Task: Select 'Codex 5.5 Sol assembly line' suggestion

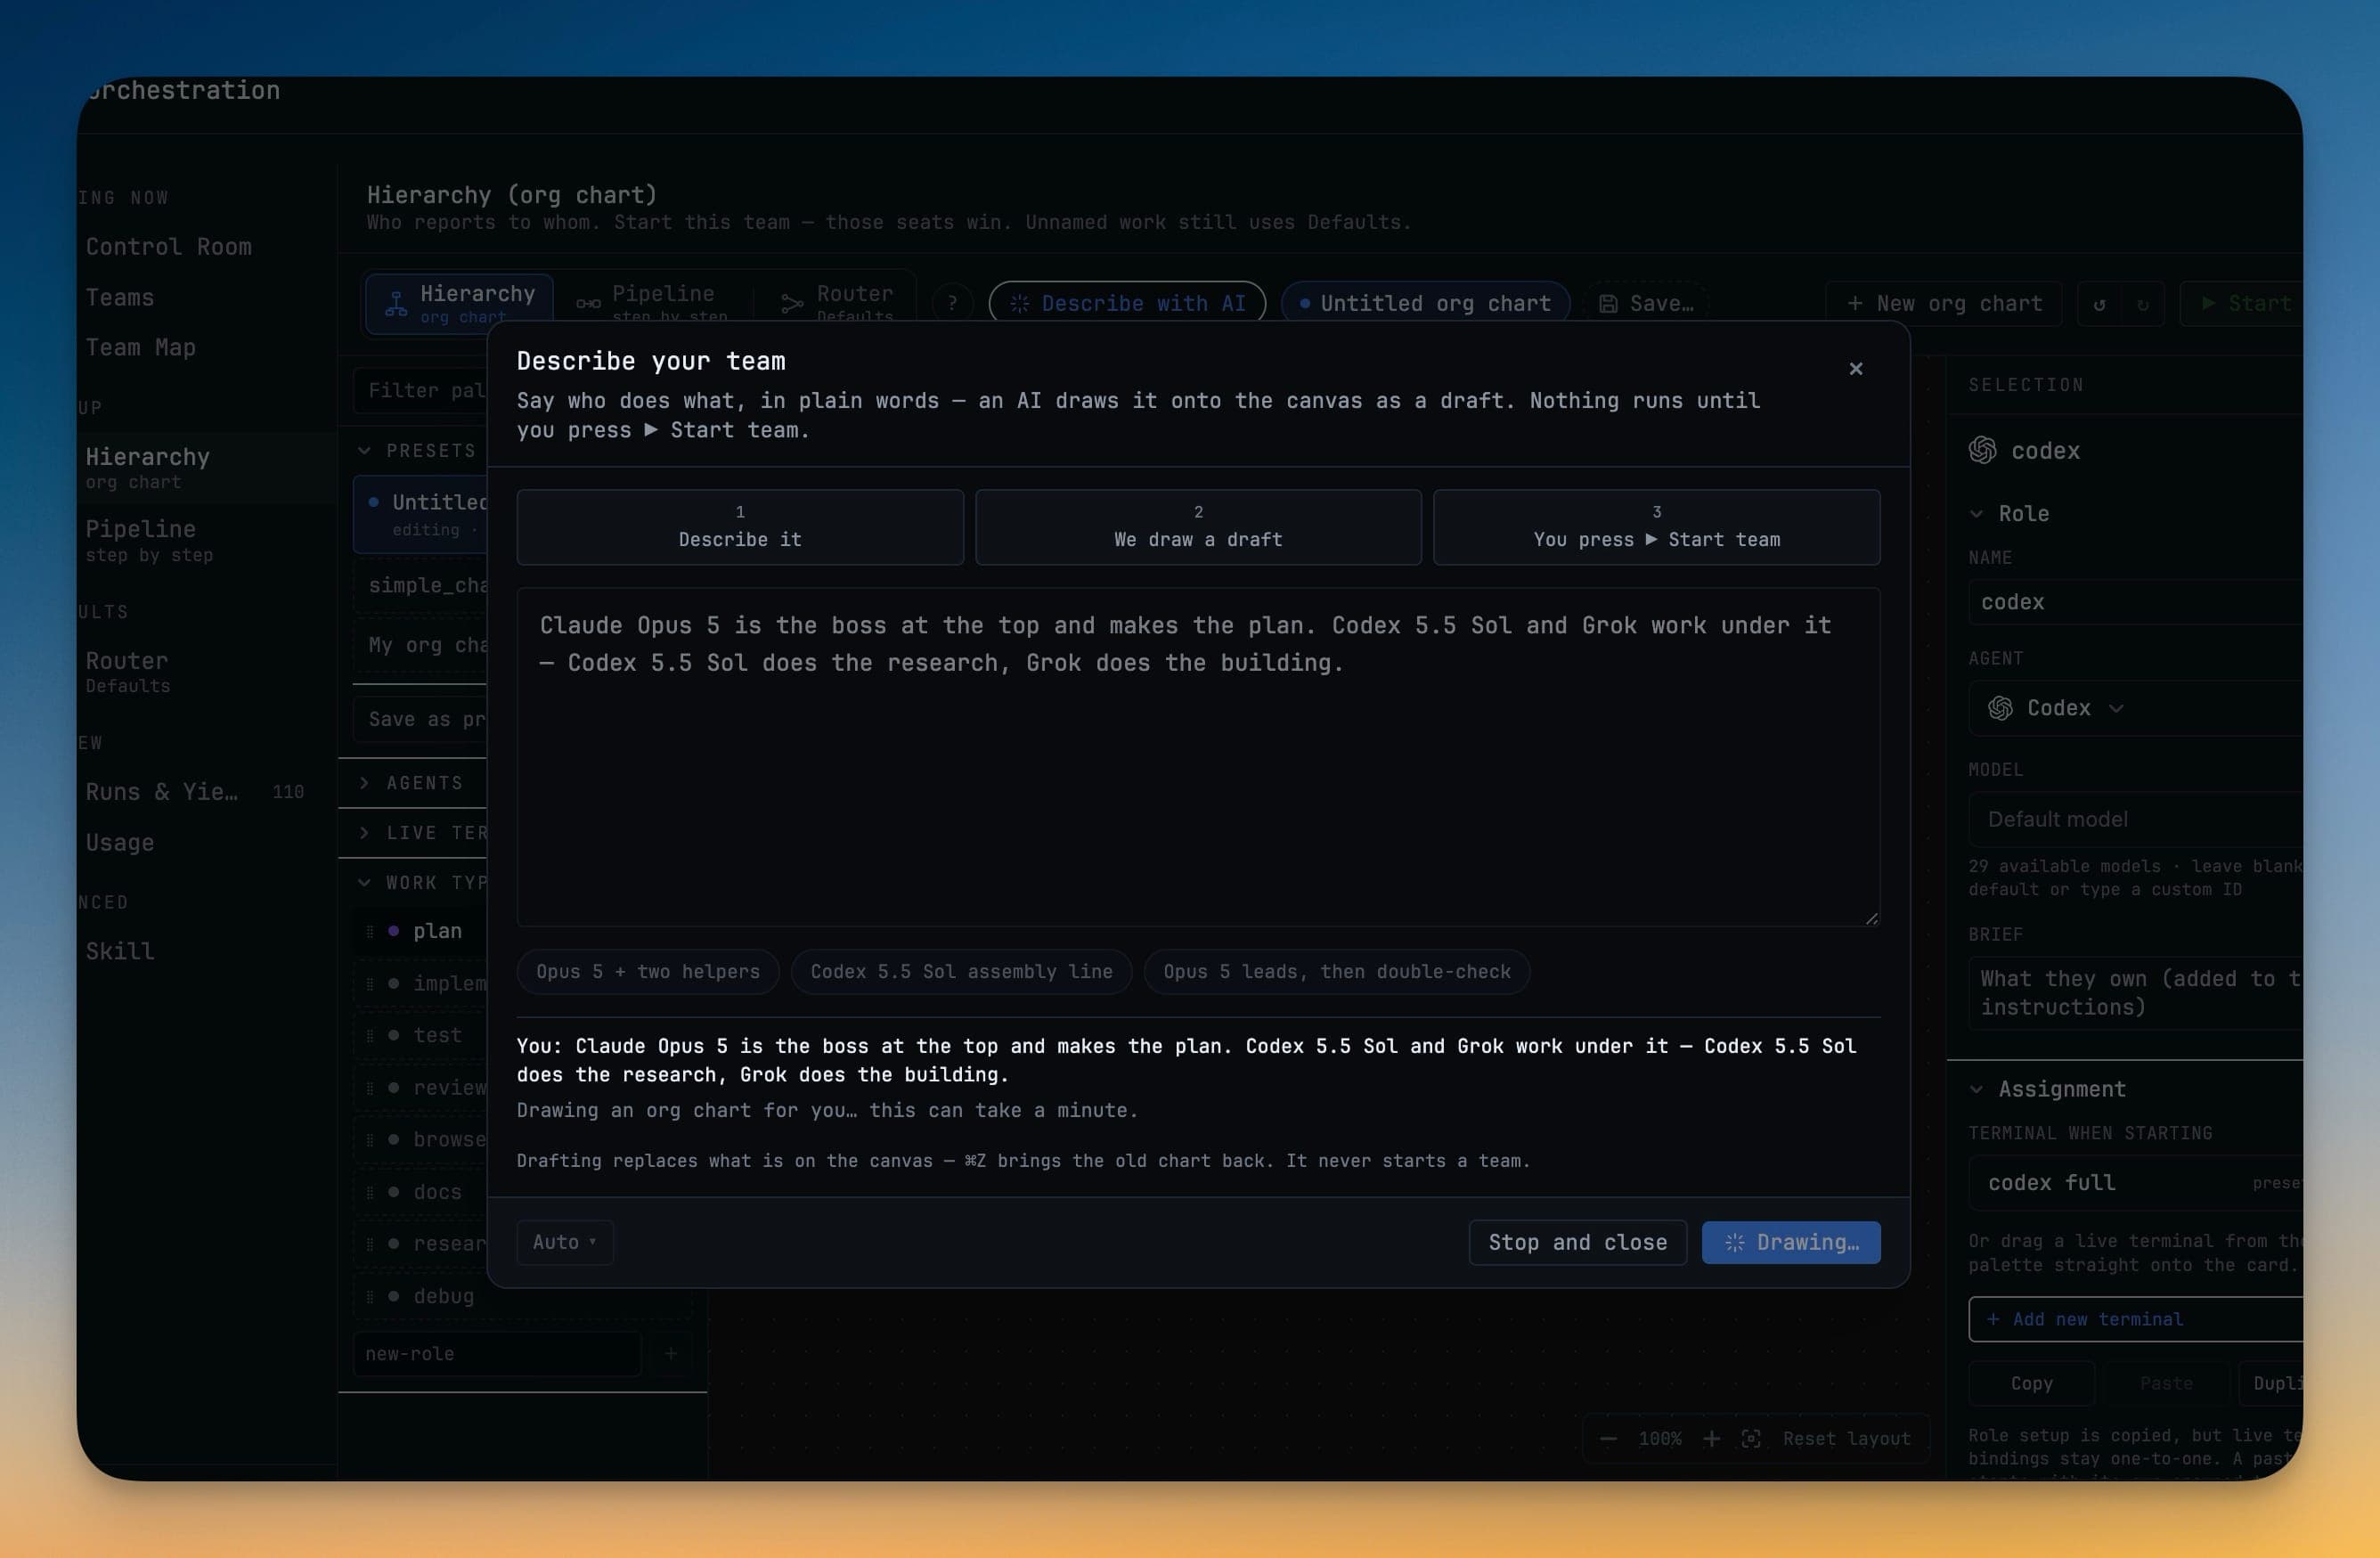Action: [961, 971]
